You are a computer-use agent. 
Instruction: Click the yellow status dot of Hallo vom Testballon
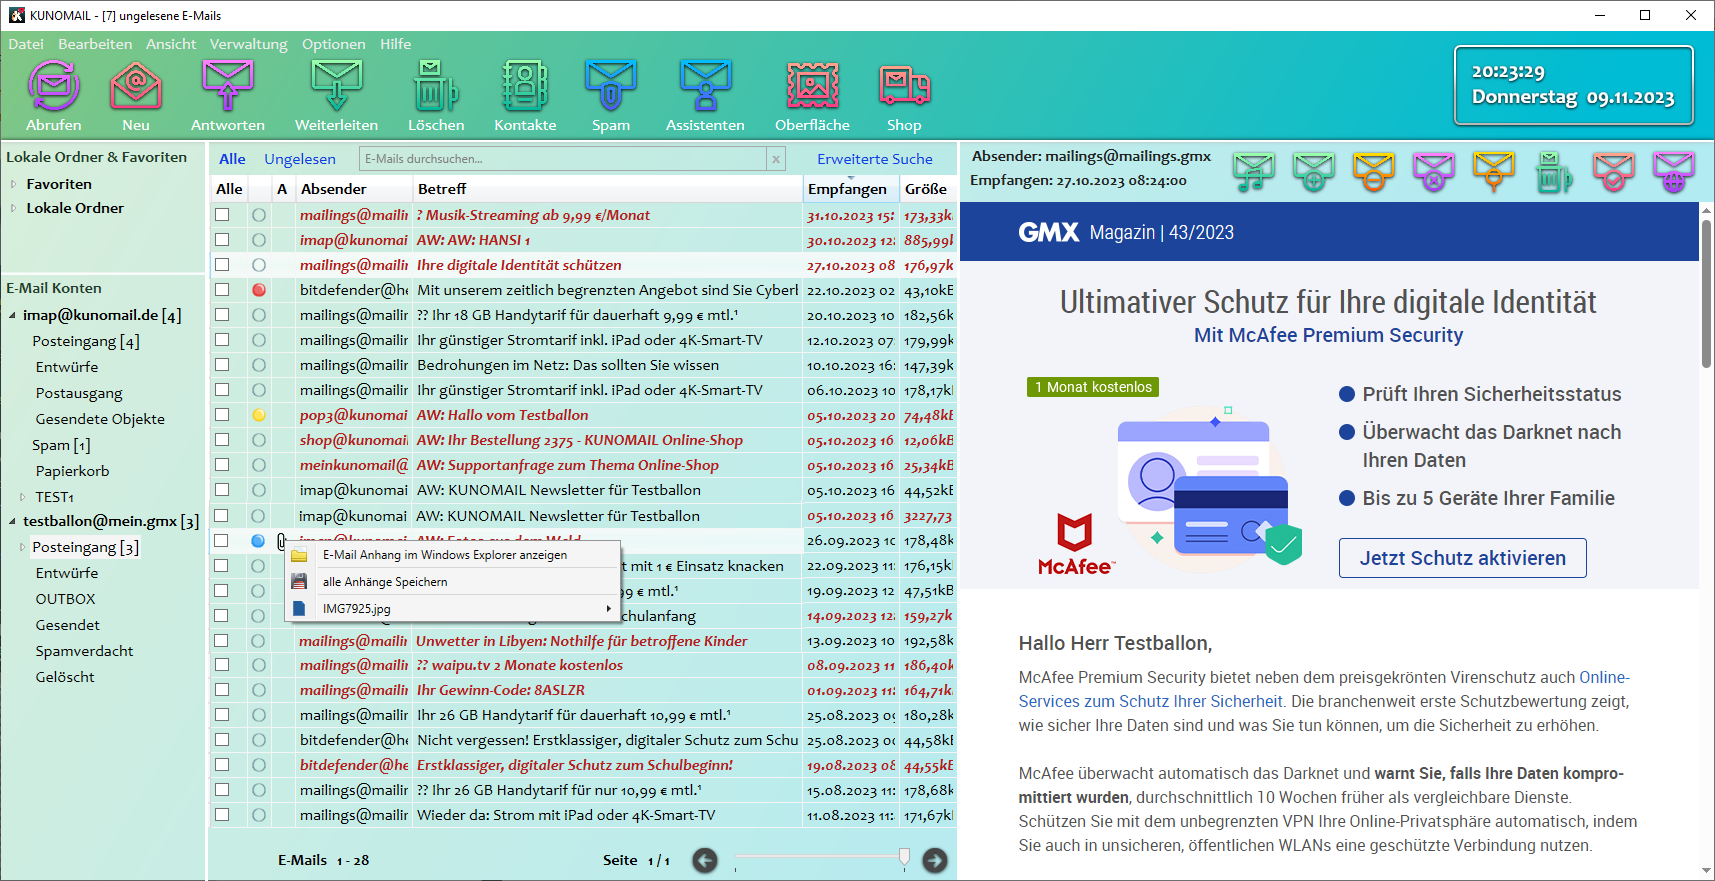click(x=259, y=415)
